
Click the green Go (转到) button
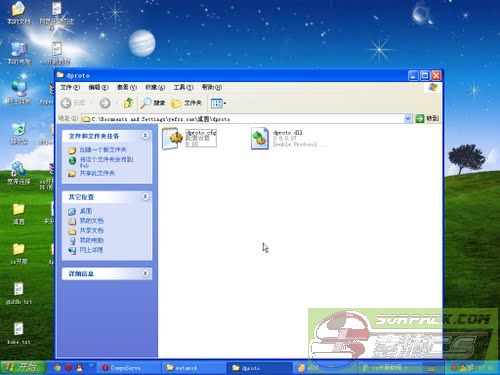(427, 118)
